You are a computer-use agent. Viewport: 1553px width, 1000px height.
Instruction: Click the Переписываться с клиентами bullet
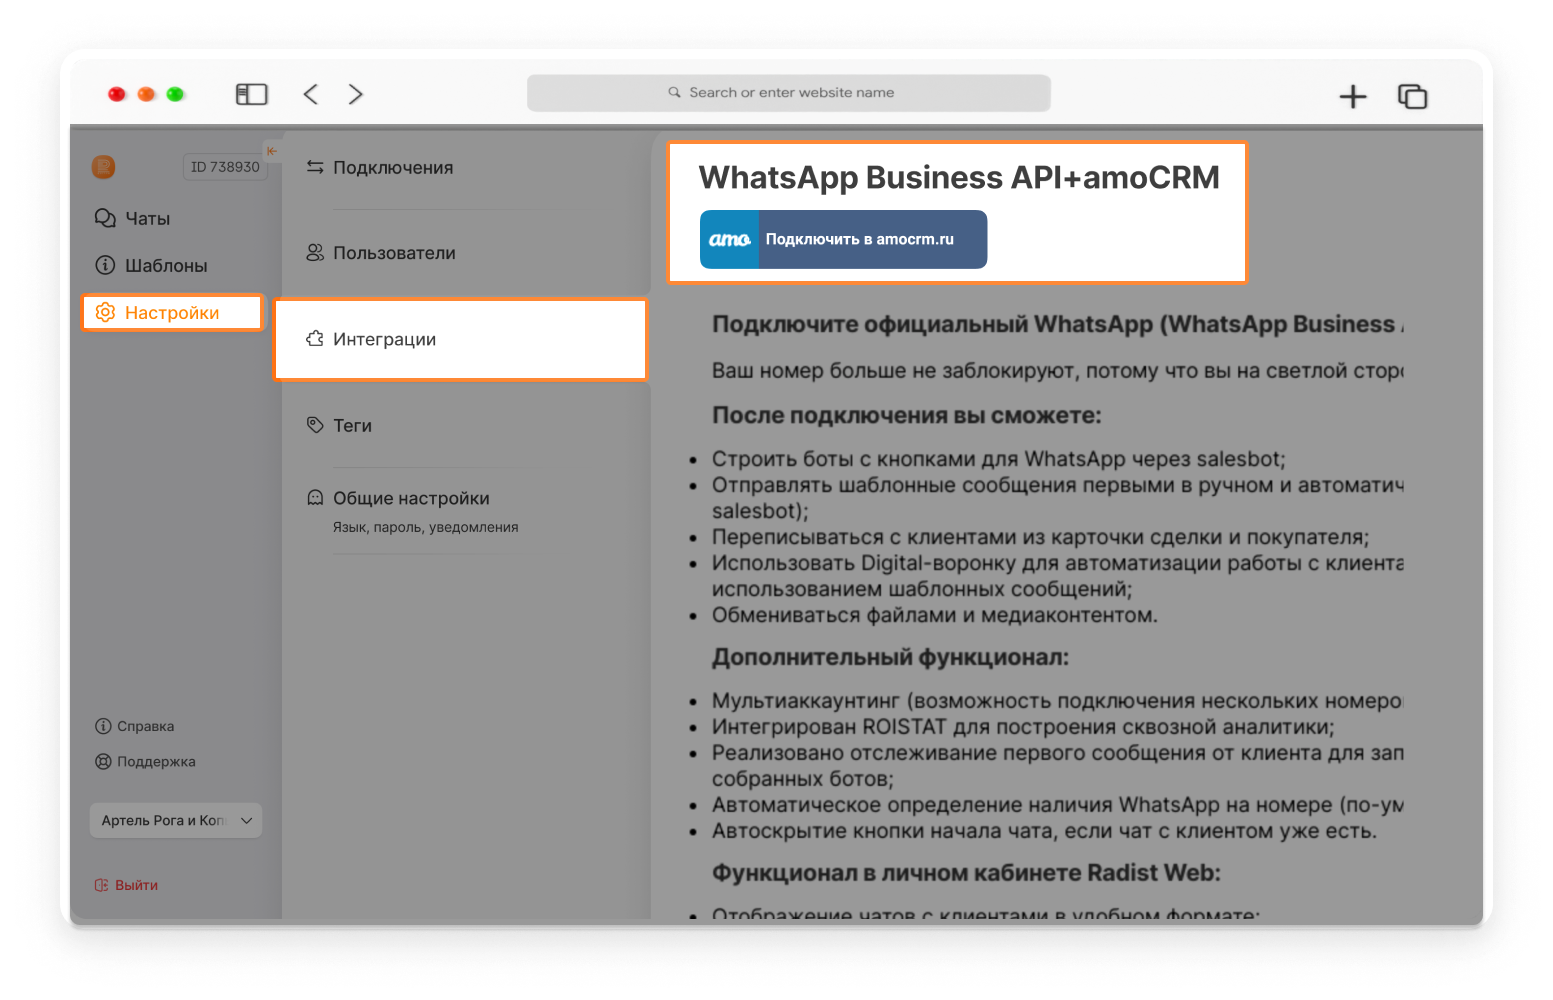[1040, 537]
